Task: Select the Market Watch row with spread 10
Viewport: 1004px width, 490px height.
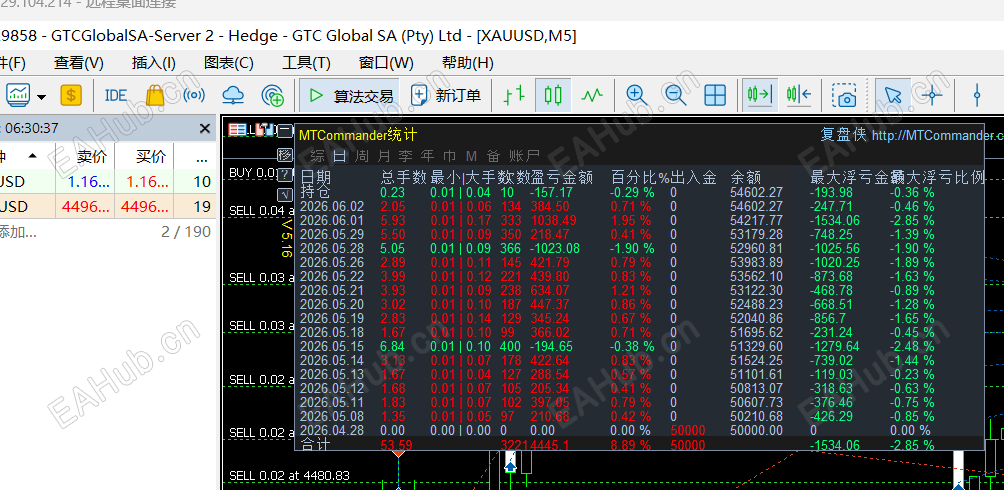Action: pyautogui.click(x=108, y=181)
